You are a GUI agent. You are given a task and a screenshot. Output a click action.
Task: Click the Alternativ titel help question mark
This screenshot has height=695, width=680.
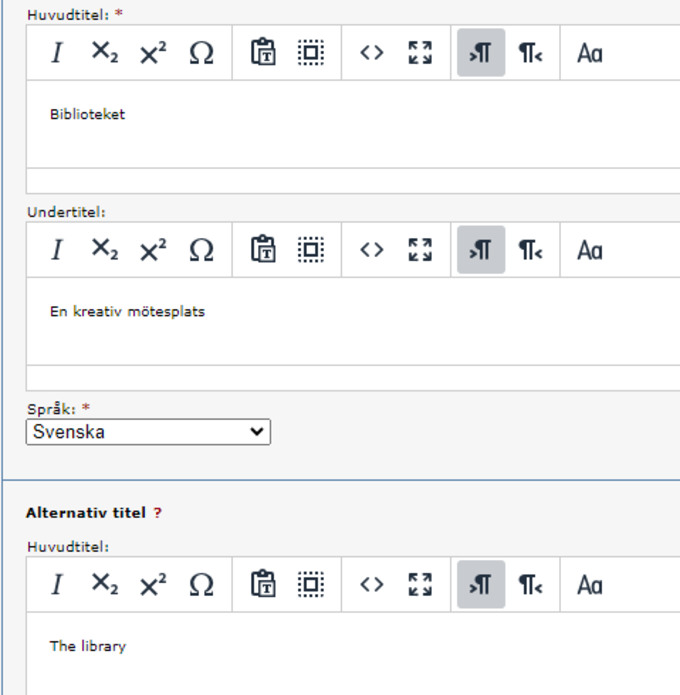click(x=157, y=513)
